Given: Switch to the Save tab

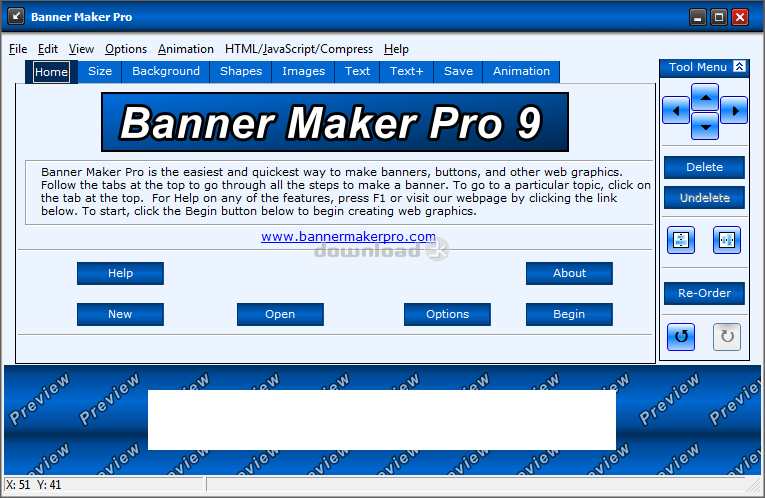Looking at the screenshot, I should point(459,71).
